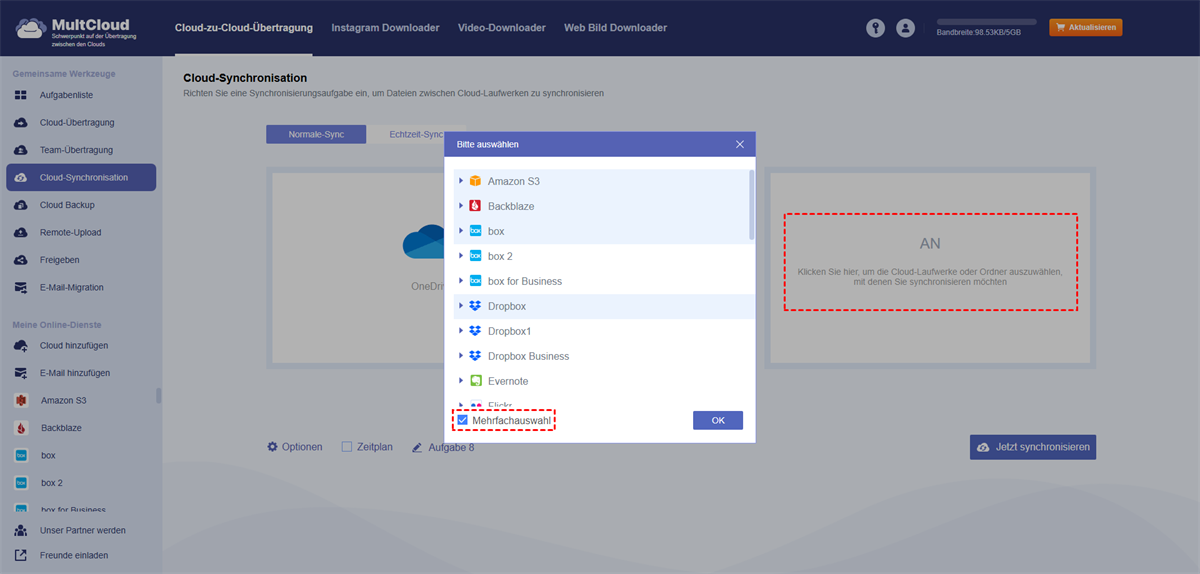This screenshot has width=1200, height=574.
Task: Click the box 2 sidebar icon
Action: click(x=20, y=482)
